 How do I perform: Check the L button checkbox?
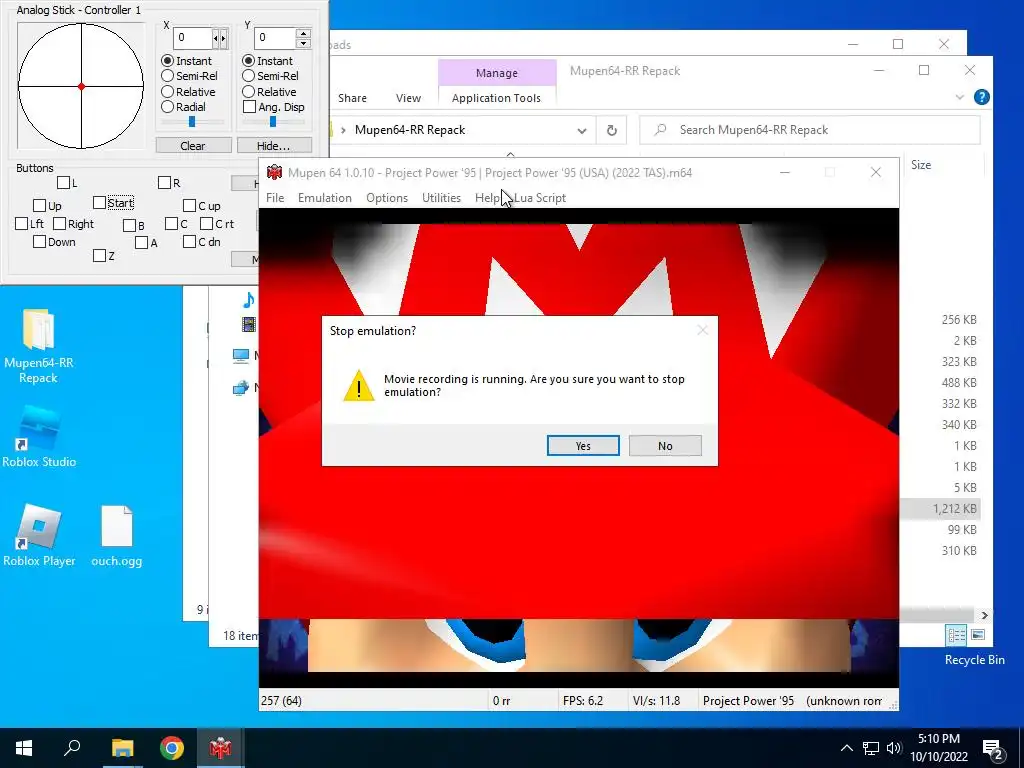coord(63,183)
